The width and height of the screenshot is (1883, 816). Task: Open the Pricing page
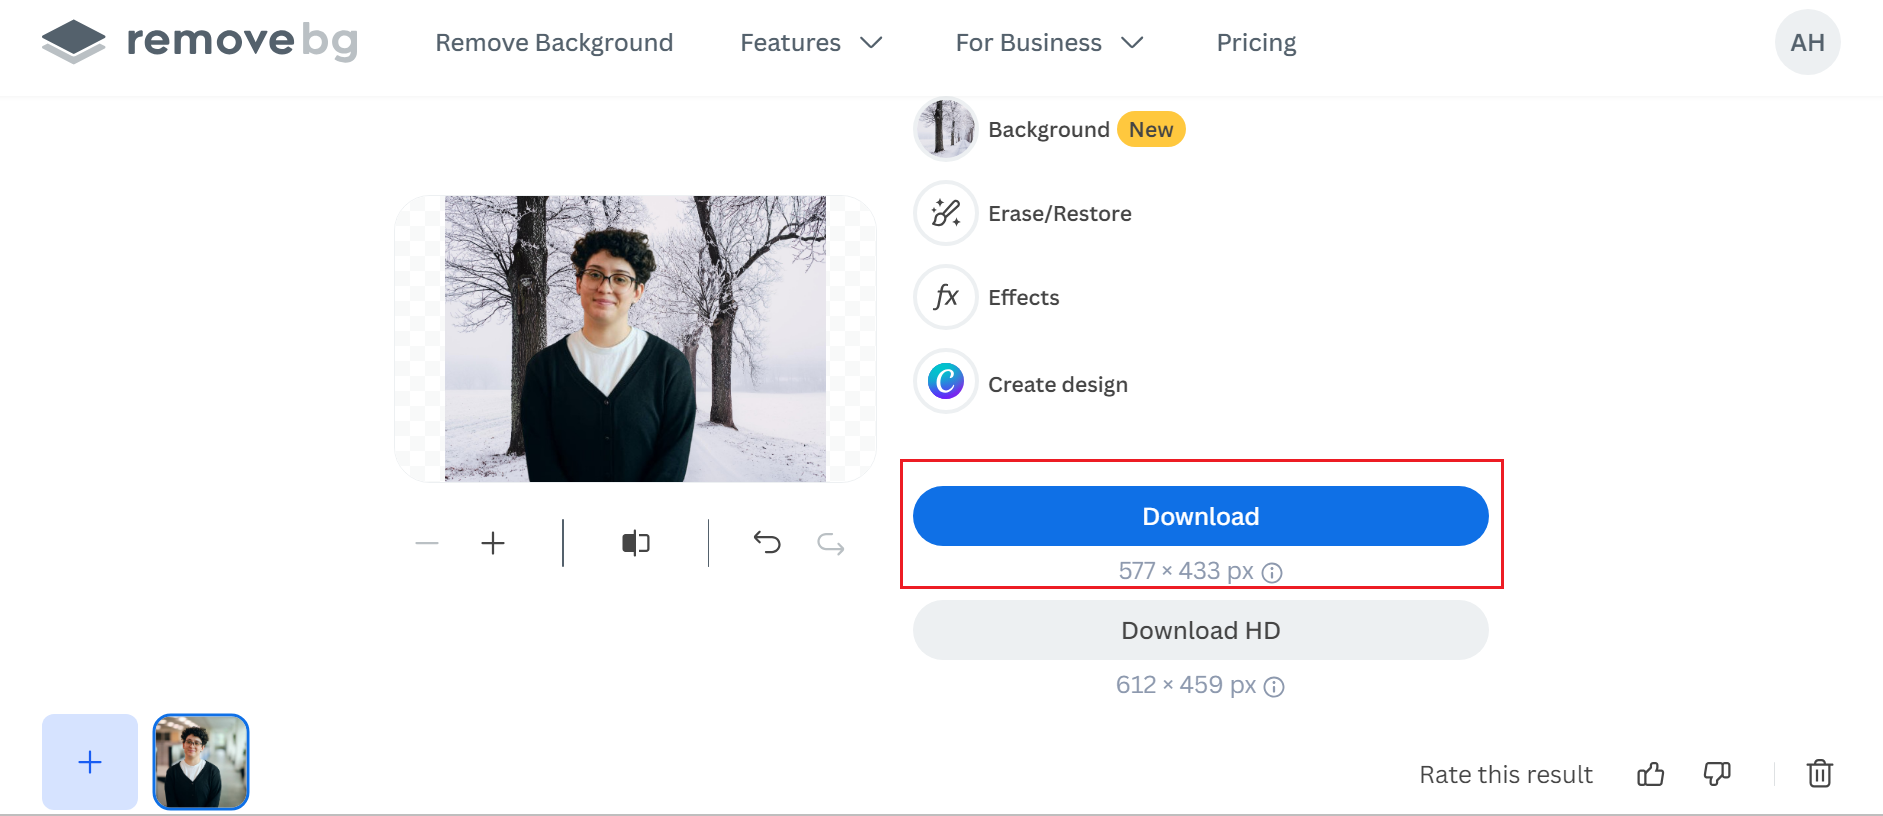[x=1256, y=43]
